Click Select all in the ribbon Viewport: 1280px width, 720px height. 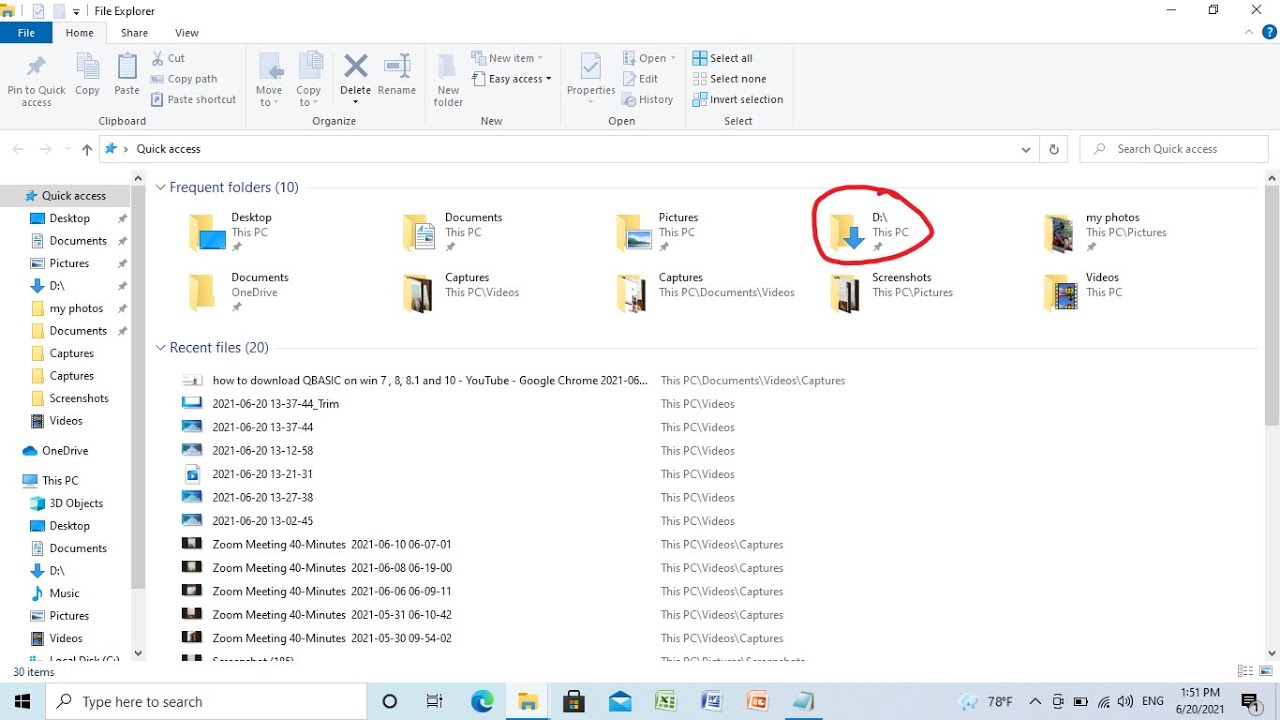click(722, 58)
